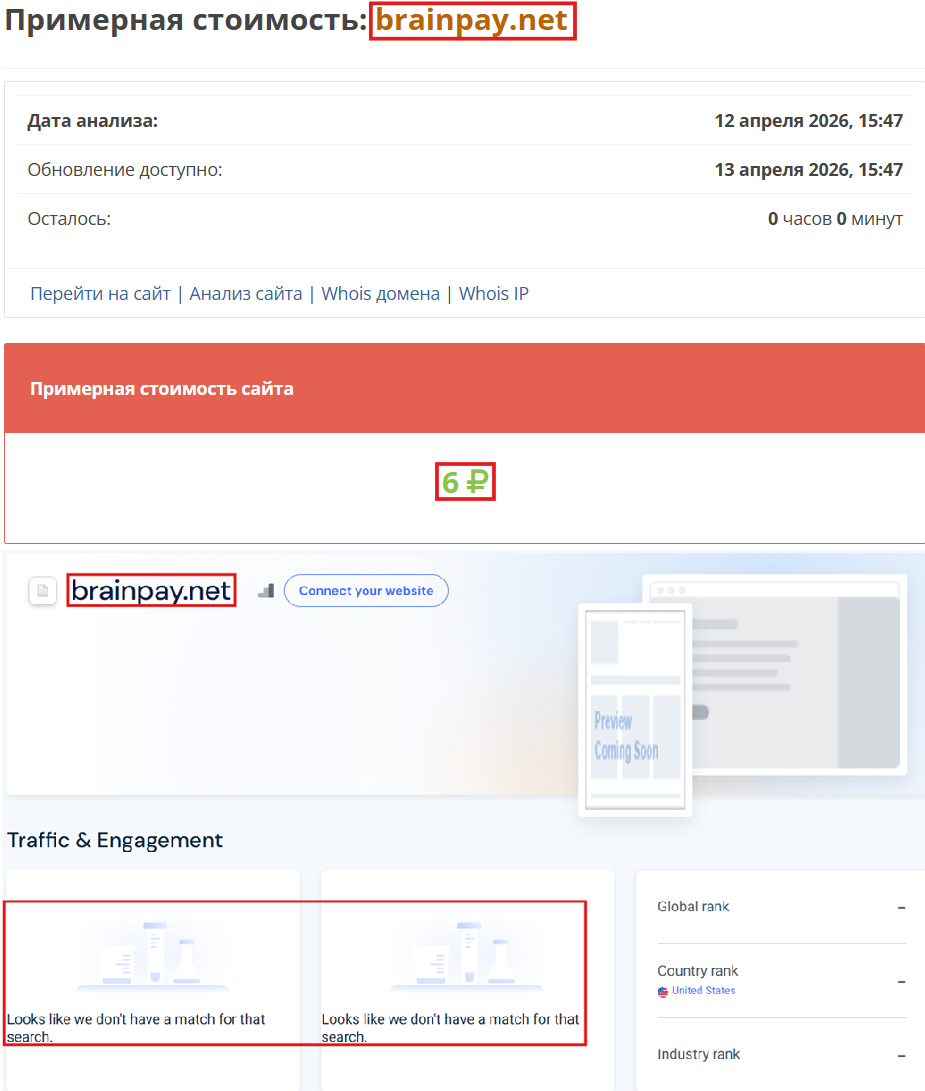The width and height of the screenshot is (925, 1091).
Task: Open the Whois домена link
Action: pyautogui.click(x=380, y=293)
